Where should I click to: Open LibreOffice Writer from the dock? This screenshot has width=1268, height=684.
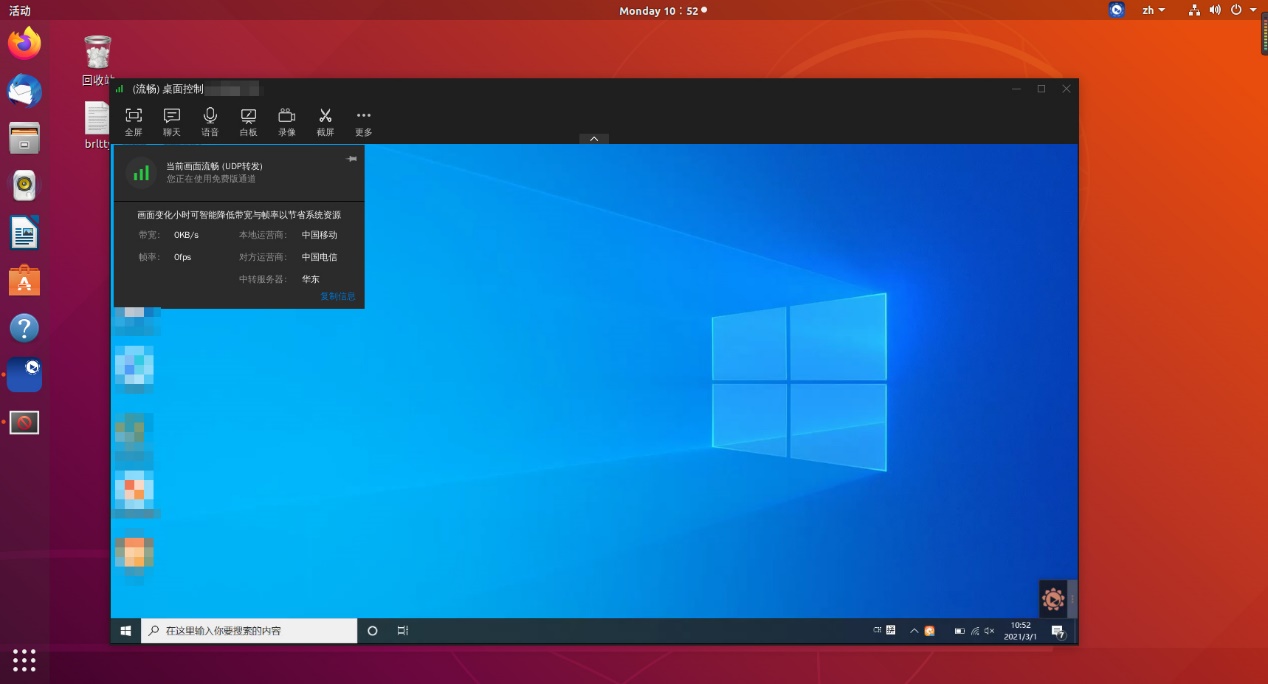point(25,233)
